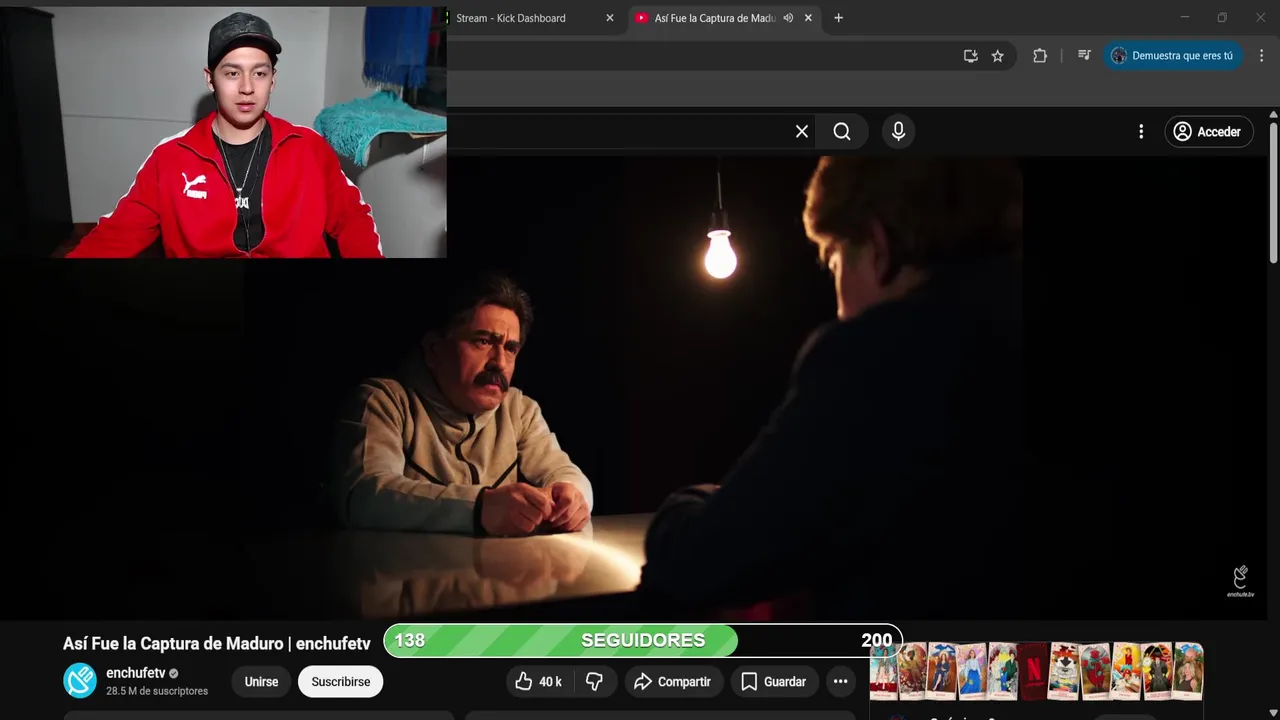Like the video showing 40 k
1280x720 pixels.
pyautogui.click(x=537, y=682)
